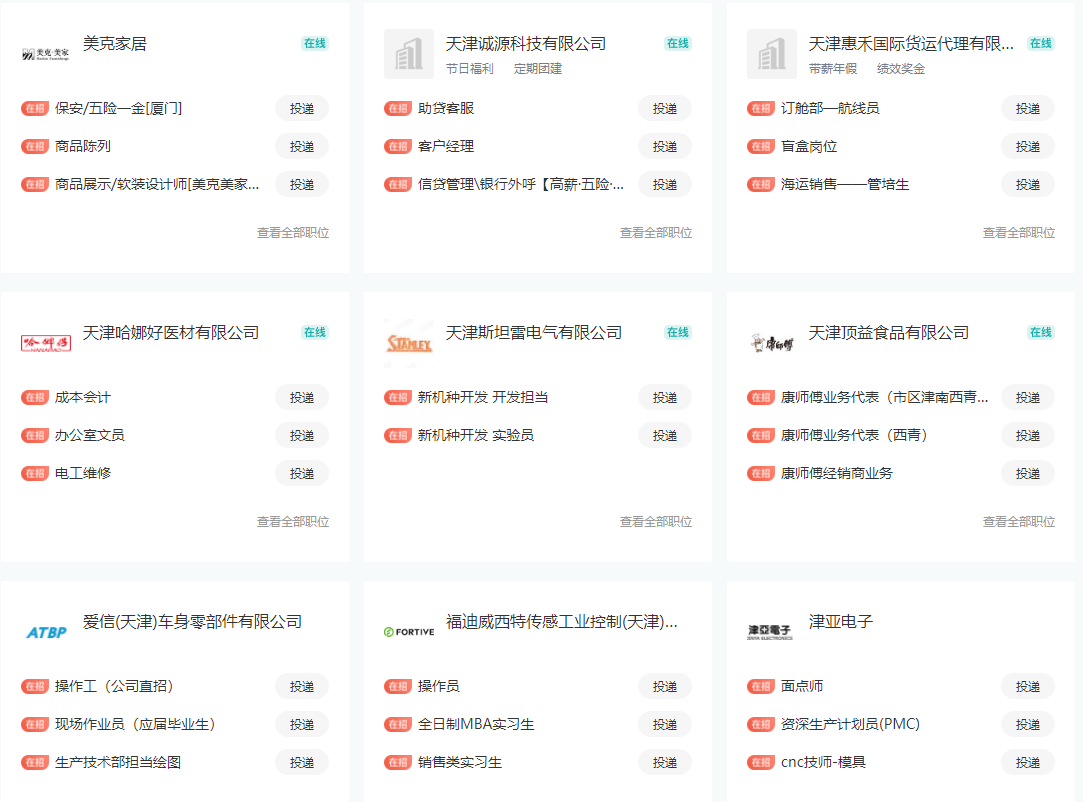The width and height of the screenshot is (1083, 802).
Task: Click 在线 badge on 天津哈娜好医材 card
Action: [315, 332]
